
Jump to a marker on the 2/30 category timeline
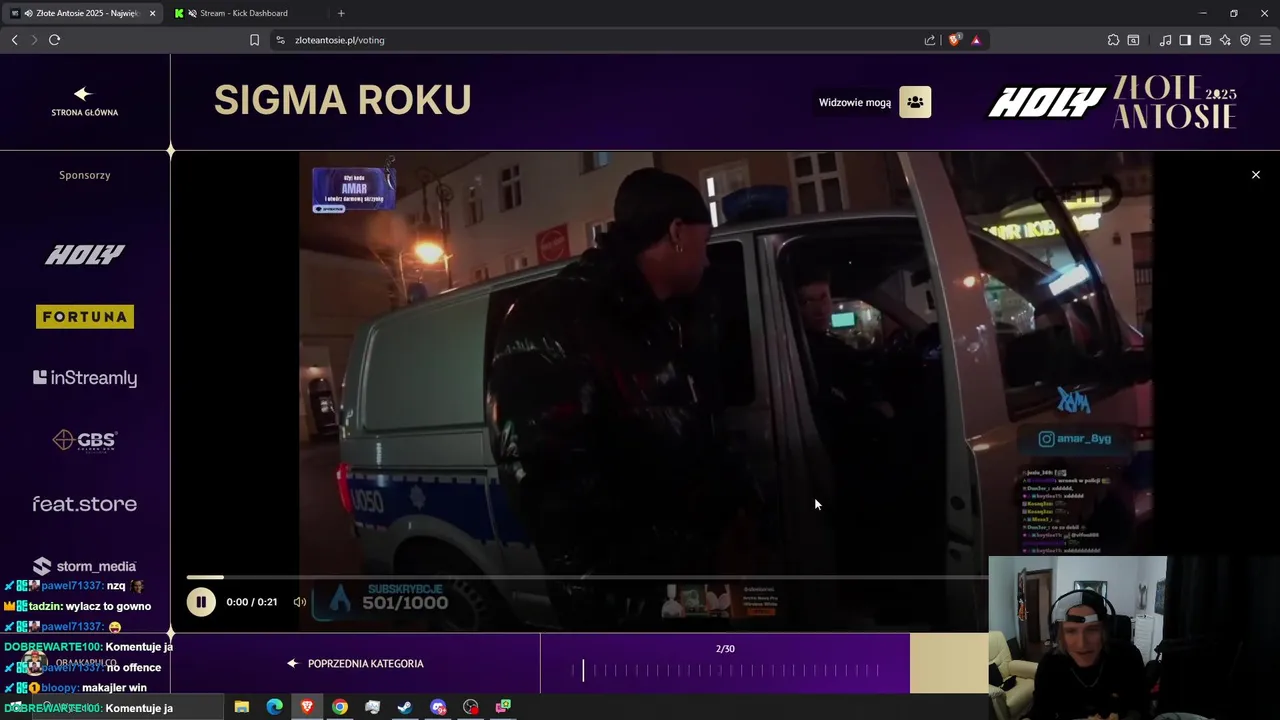[725, 671]
